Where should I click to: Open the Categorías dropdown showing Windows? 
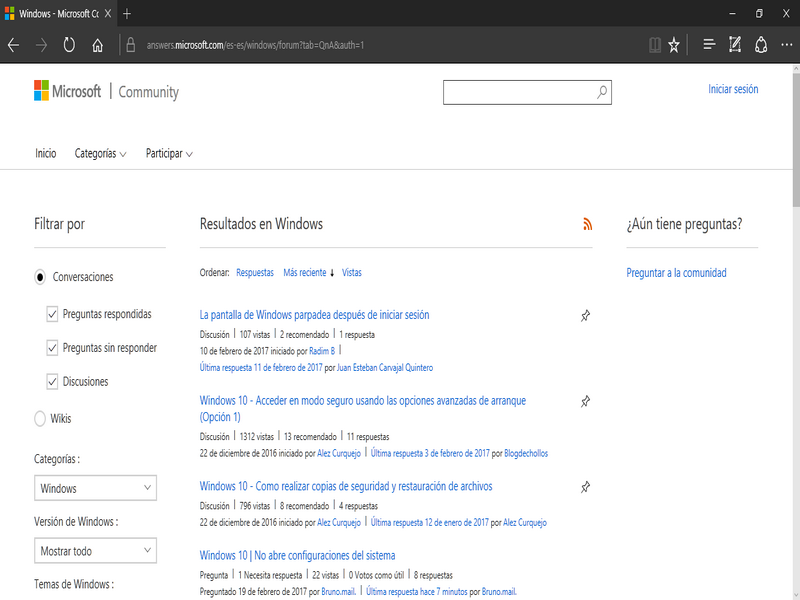point(95,488)
